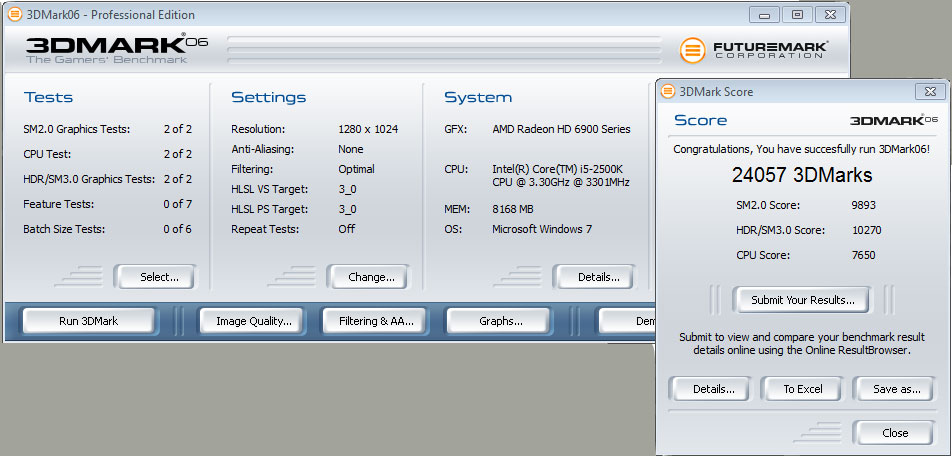
Task: Click the Anti-Aliasing value None
Action: pos(350,149)
